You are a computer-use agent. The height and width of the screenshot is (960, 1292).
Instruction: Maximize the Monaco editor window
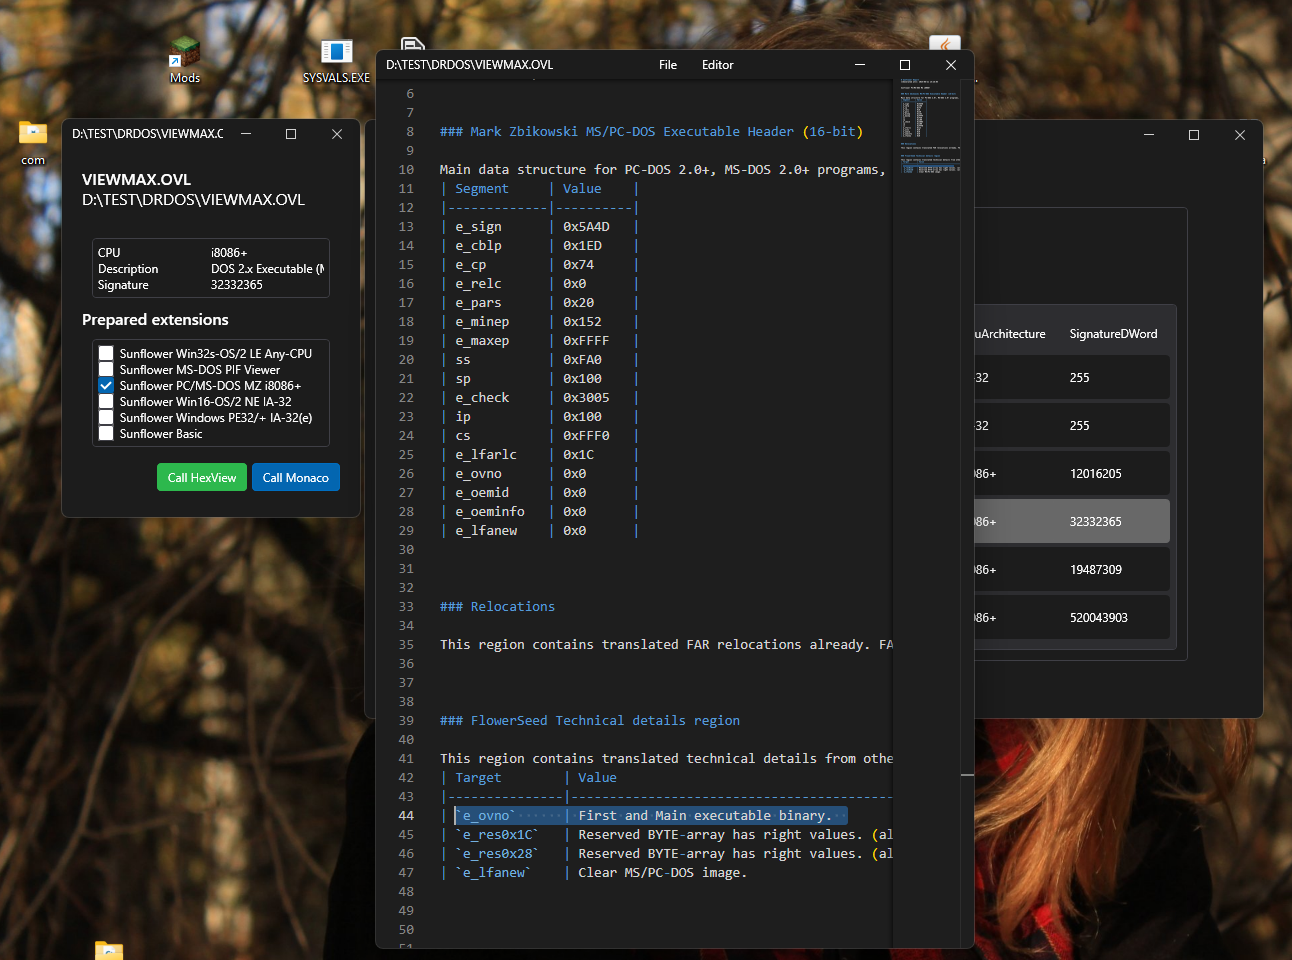coord(905,65)
